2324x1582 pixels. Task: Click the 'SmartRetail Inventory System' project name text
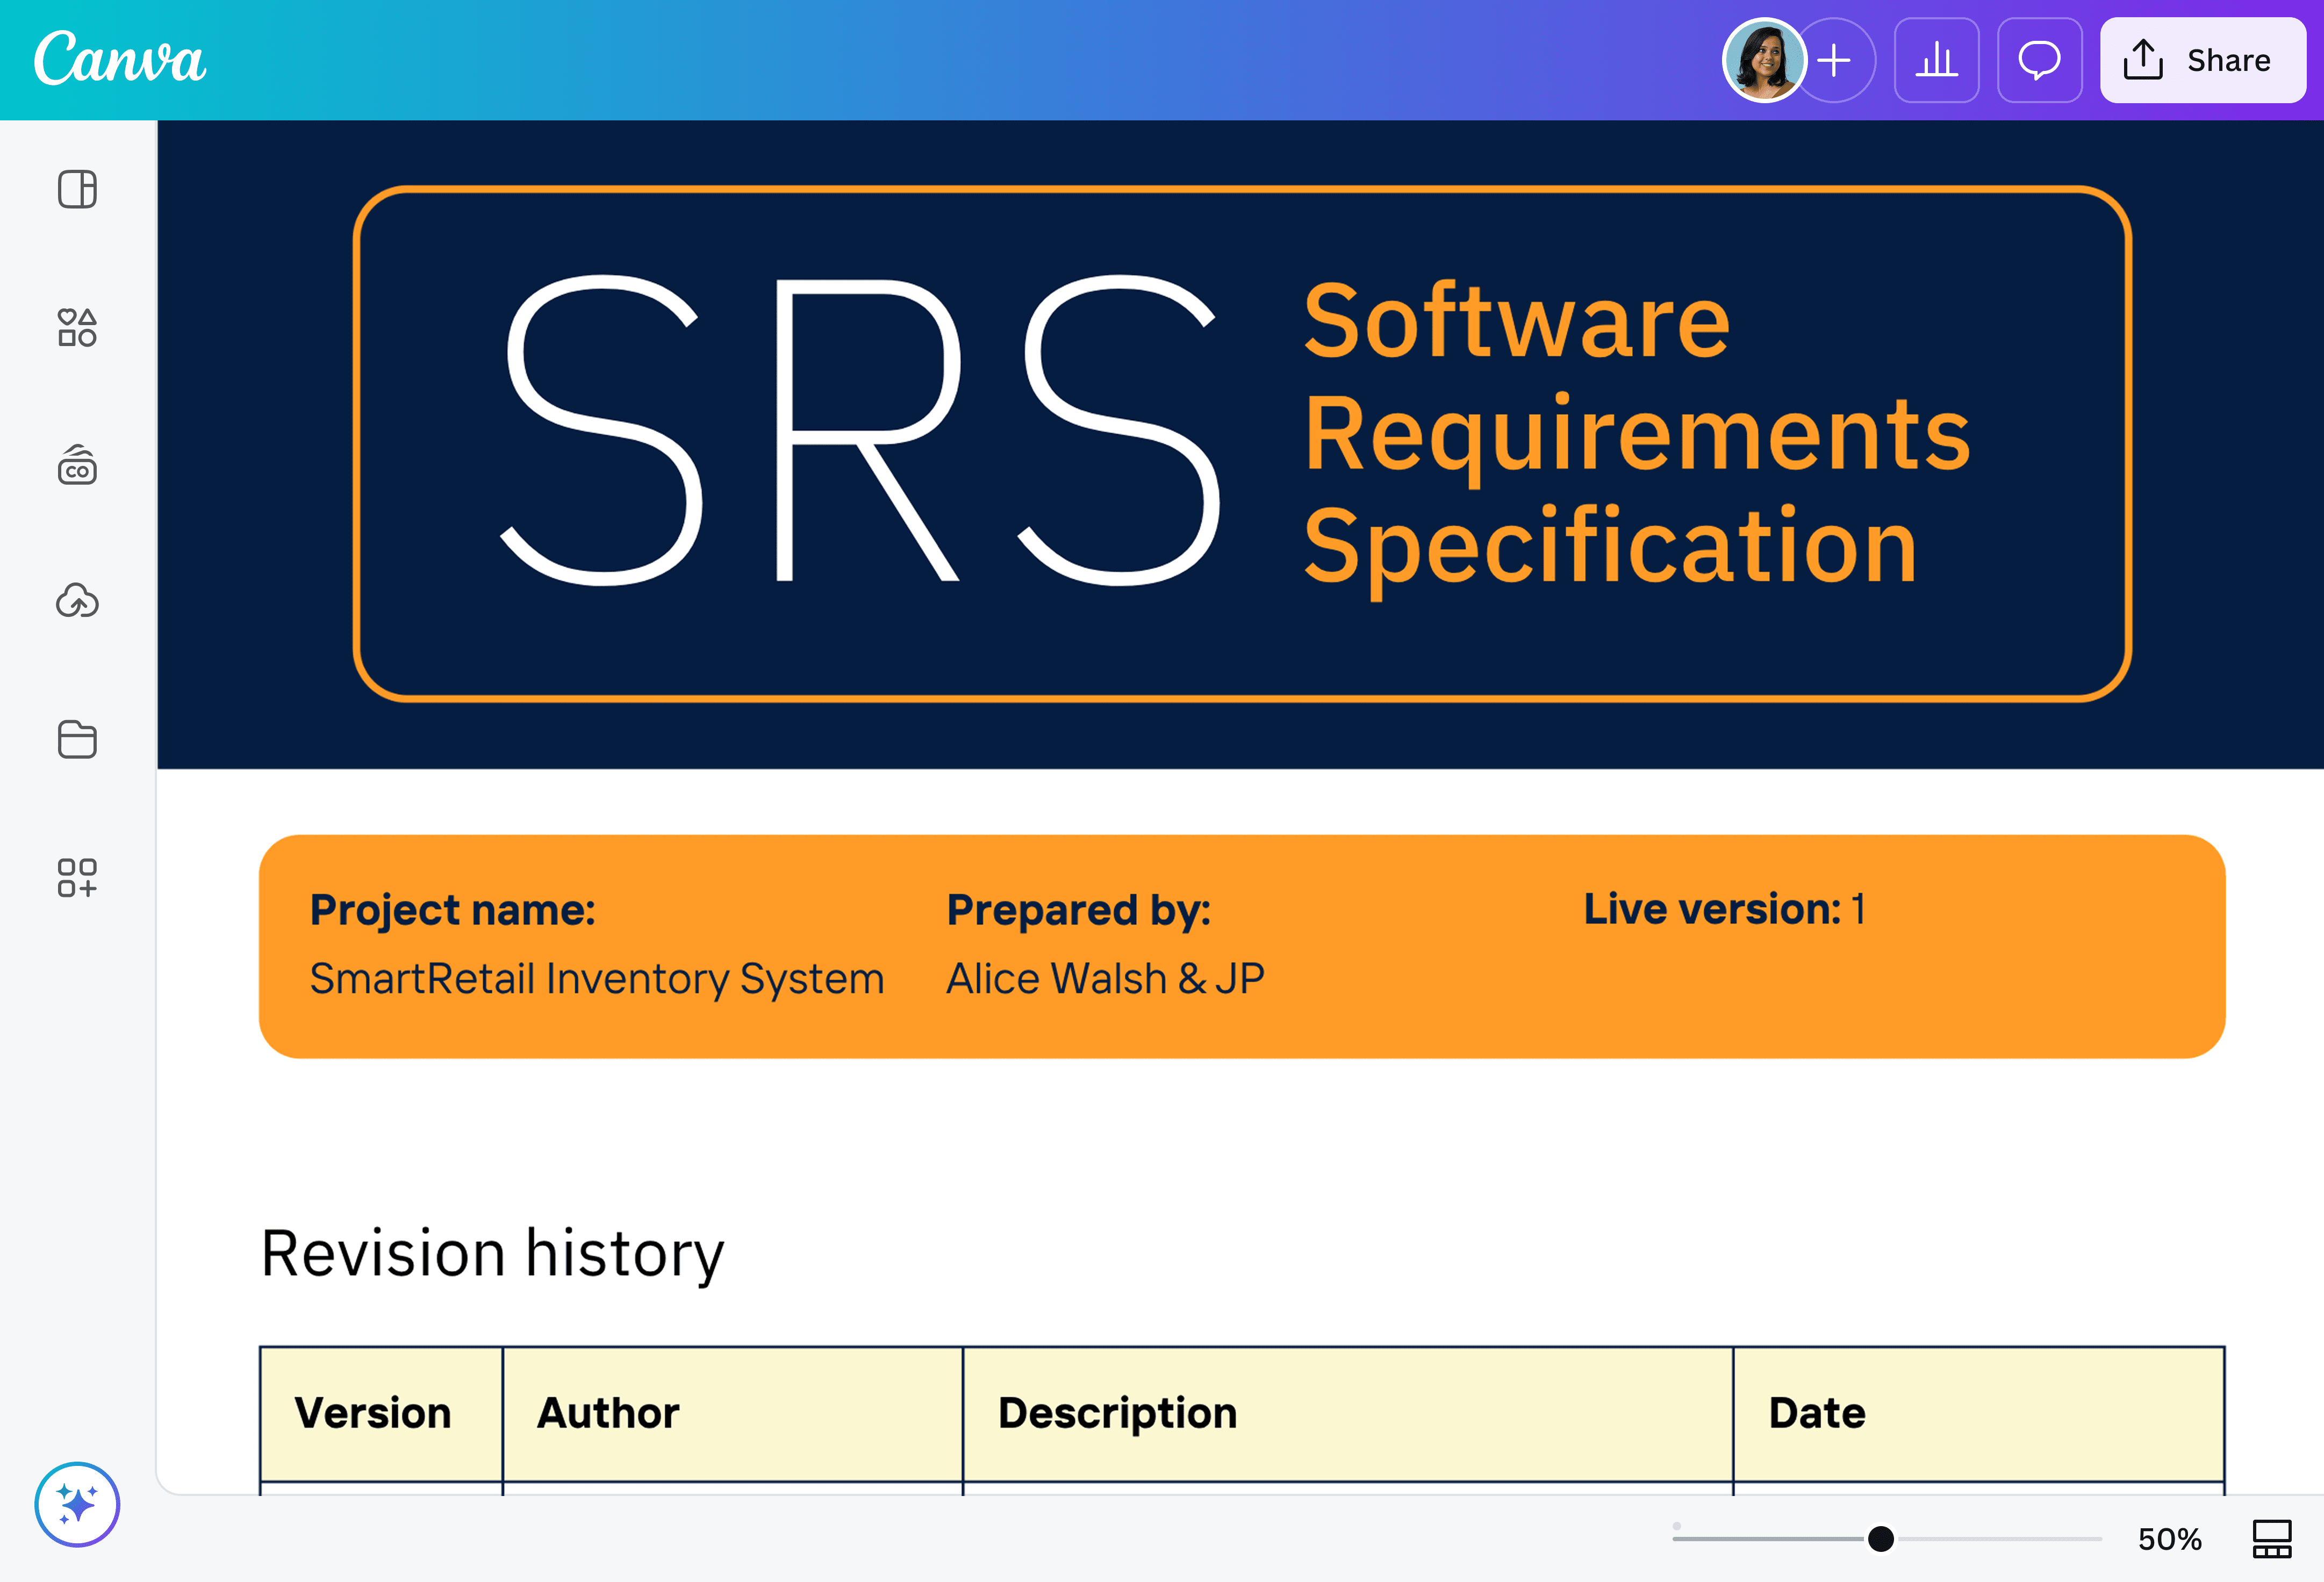[x=596, y=978]
